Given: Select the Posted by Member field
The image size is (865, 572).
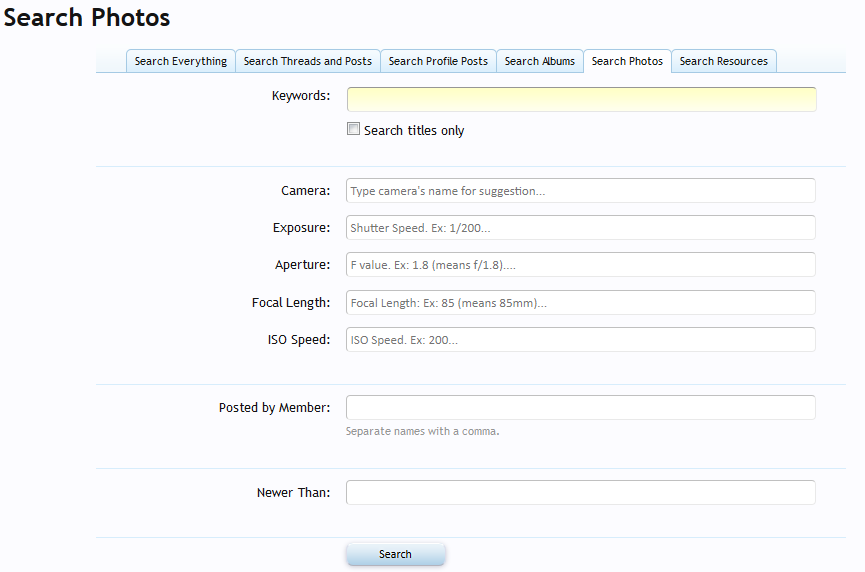Looking at the screenshot, I should click(x=581, y=408).
